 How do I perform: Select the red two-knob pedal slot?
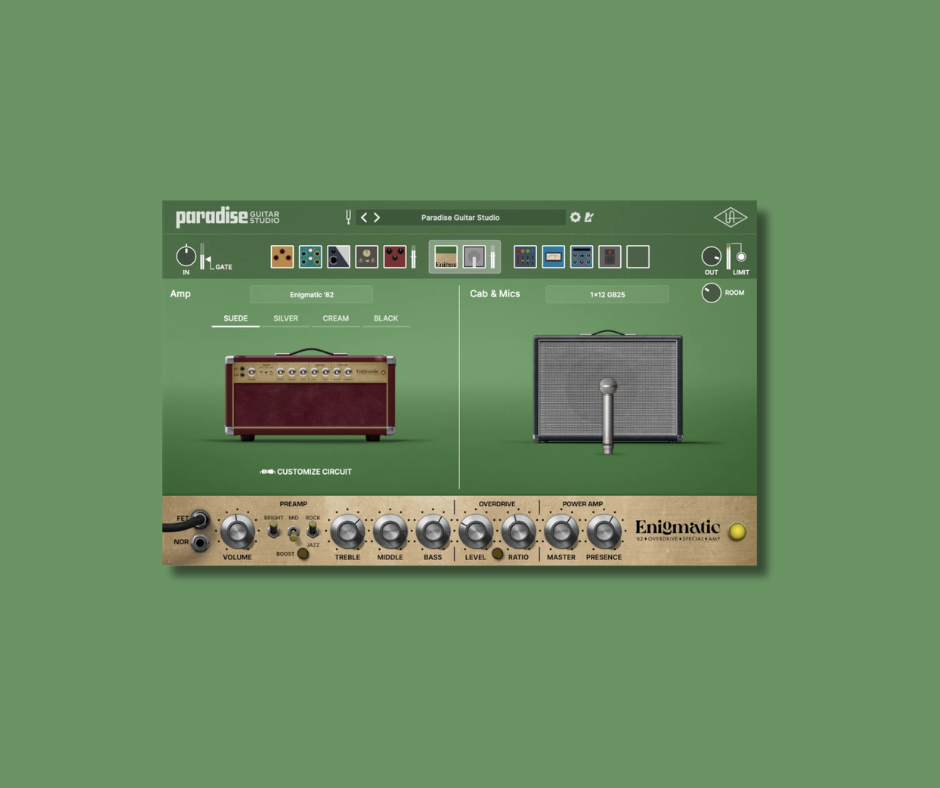point(395,257)
